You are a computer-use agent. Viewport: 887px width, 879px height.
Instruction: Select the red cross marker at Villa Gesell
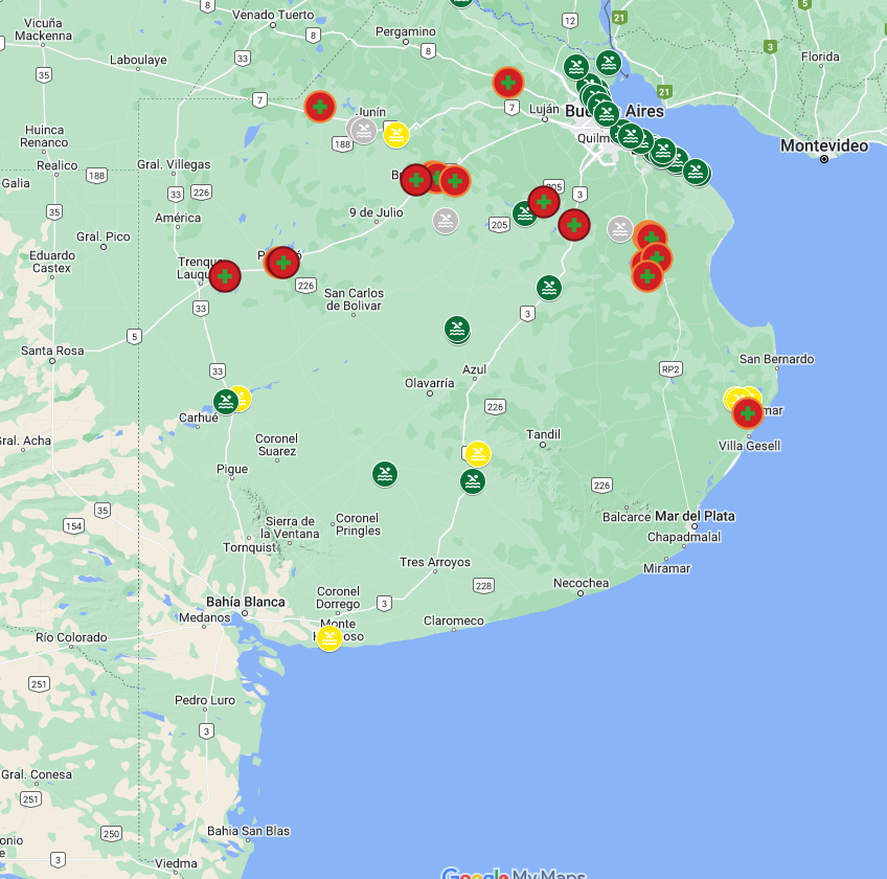pos(747,411)
